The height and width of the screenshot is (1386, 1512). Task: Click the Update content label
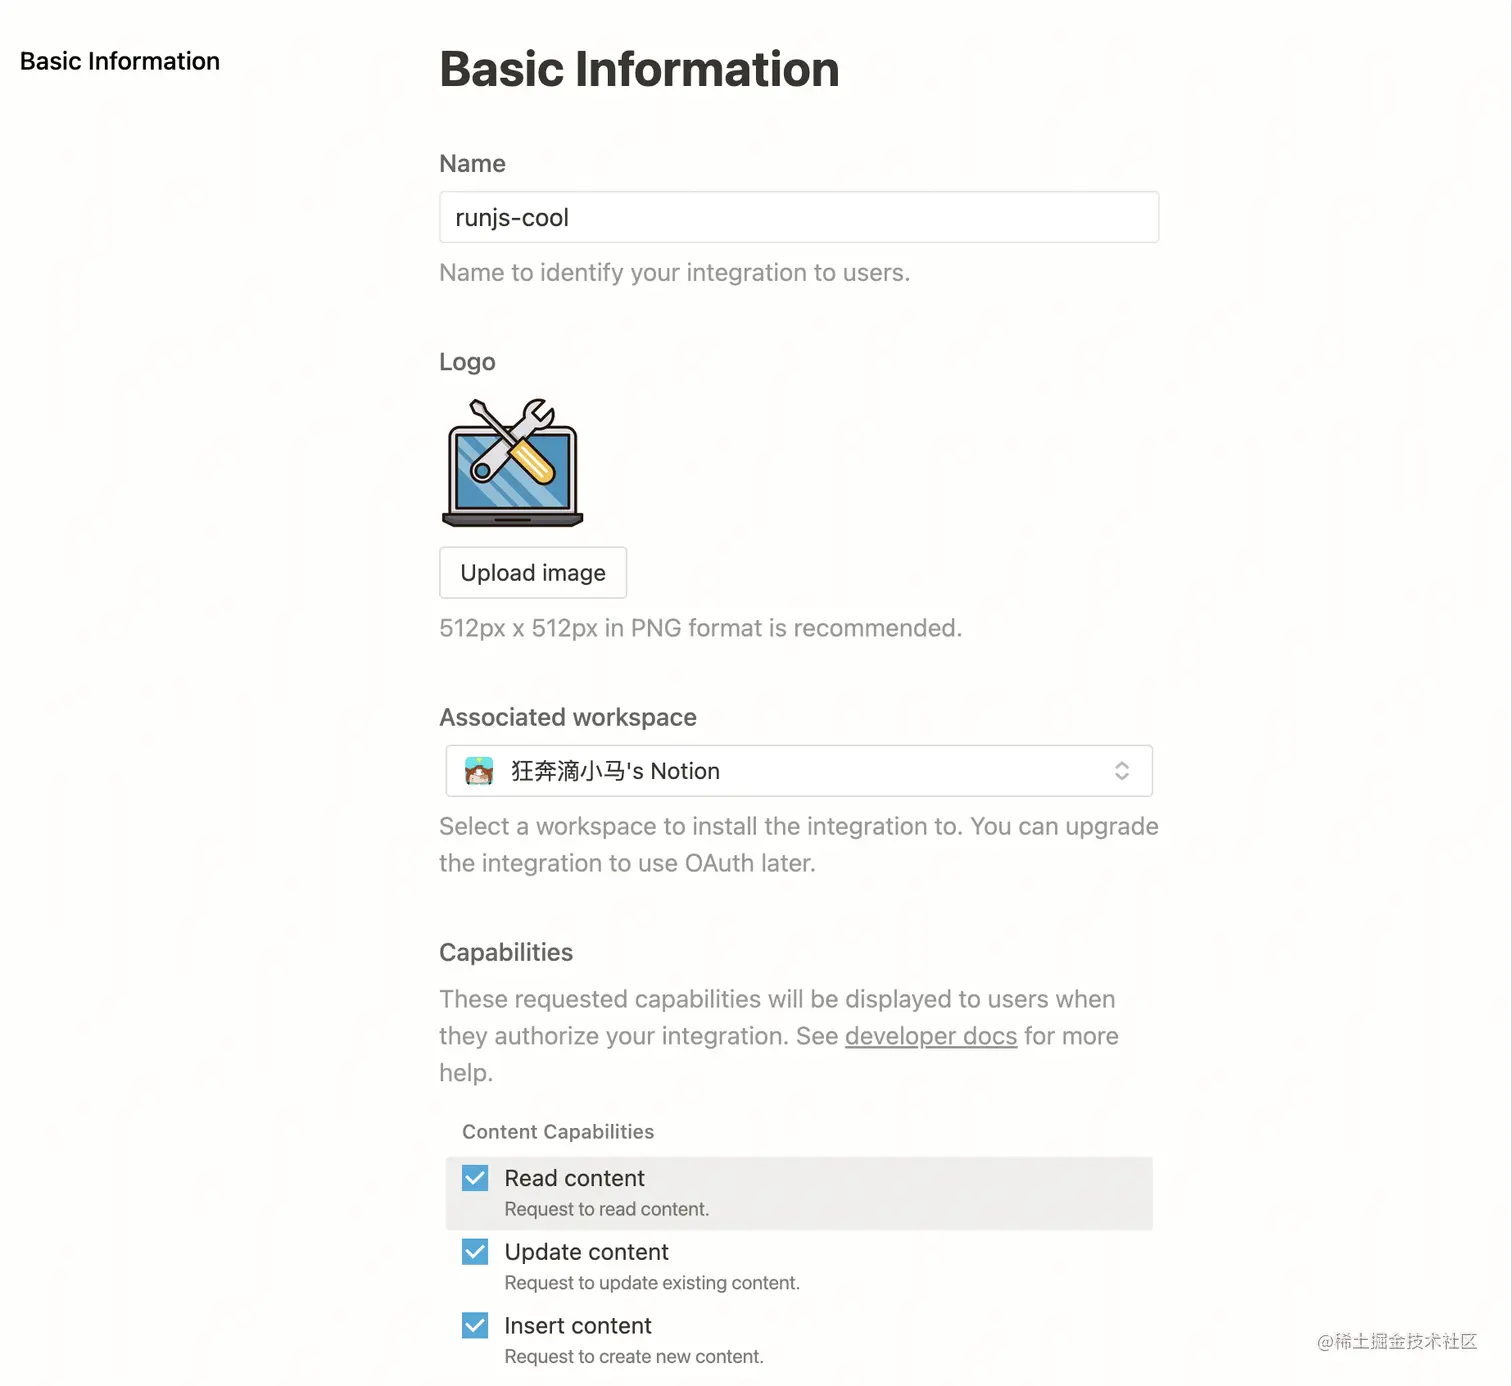[x=586, y=1252]
